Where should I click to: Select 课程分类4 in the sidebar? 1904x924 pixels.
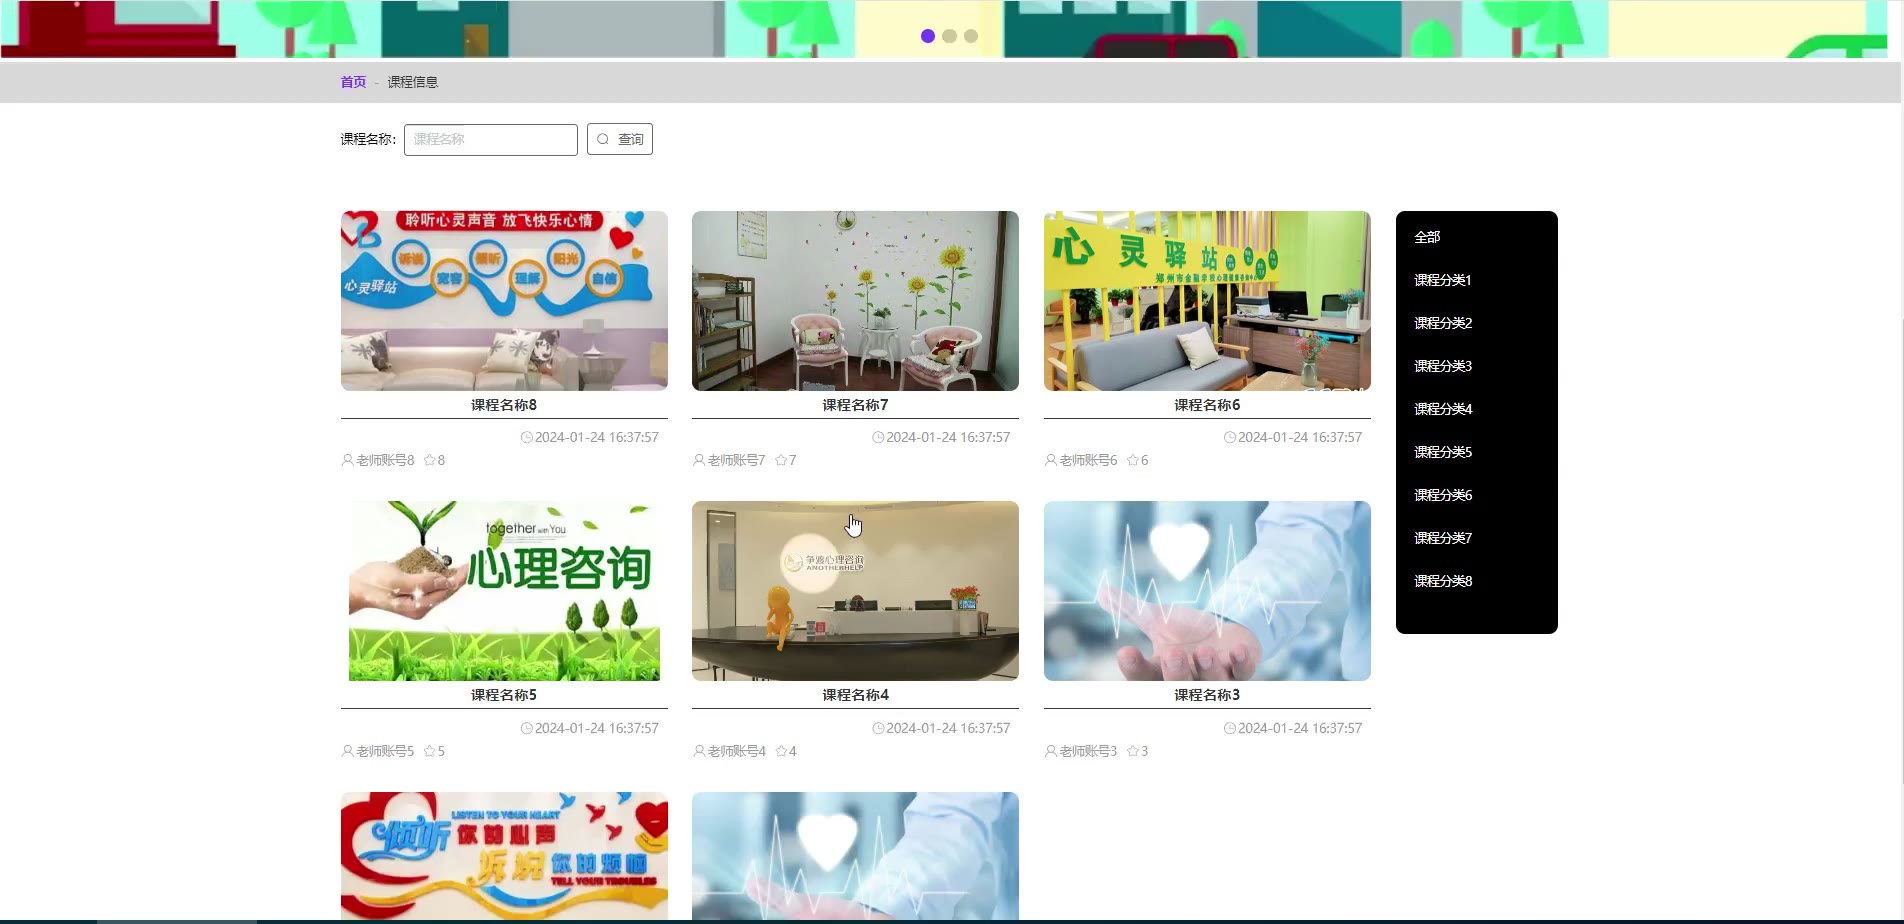(x=1443, y=409)
